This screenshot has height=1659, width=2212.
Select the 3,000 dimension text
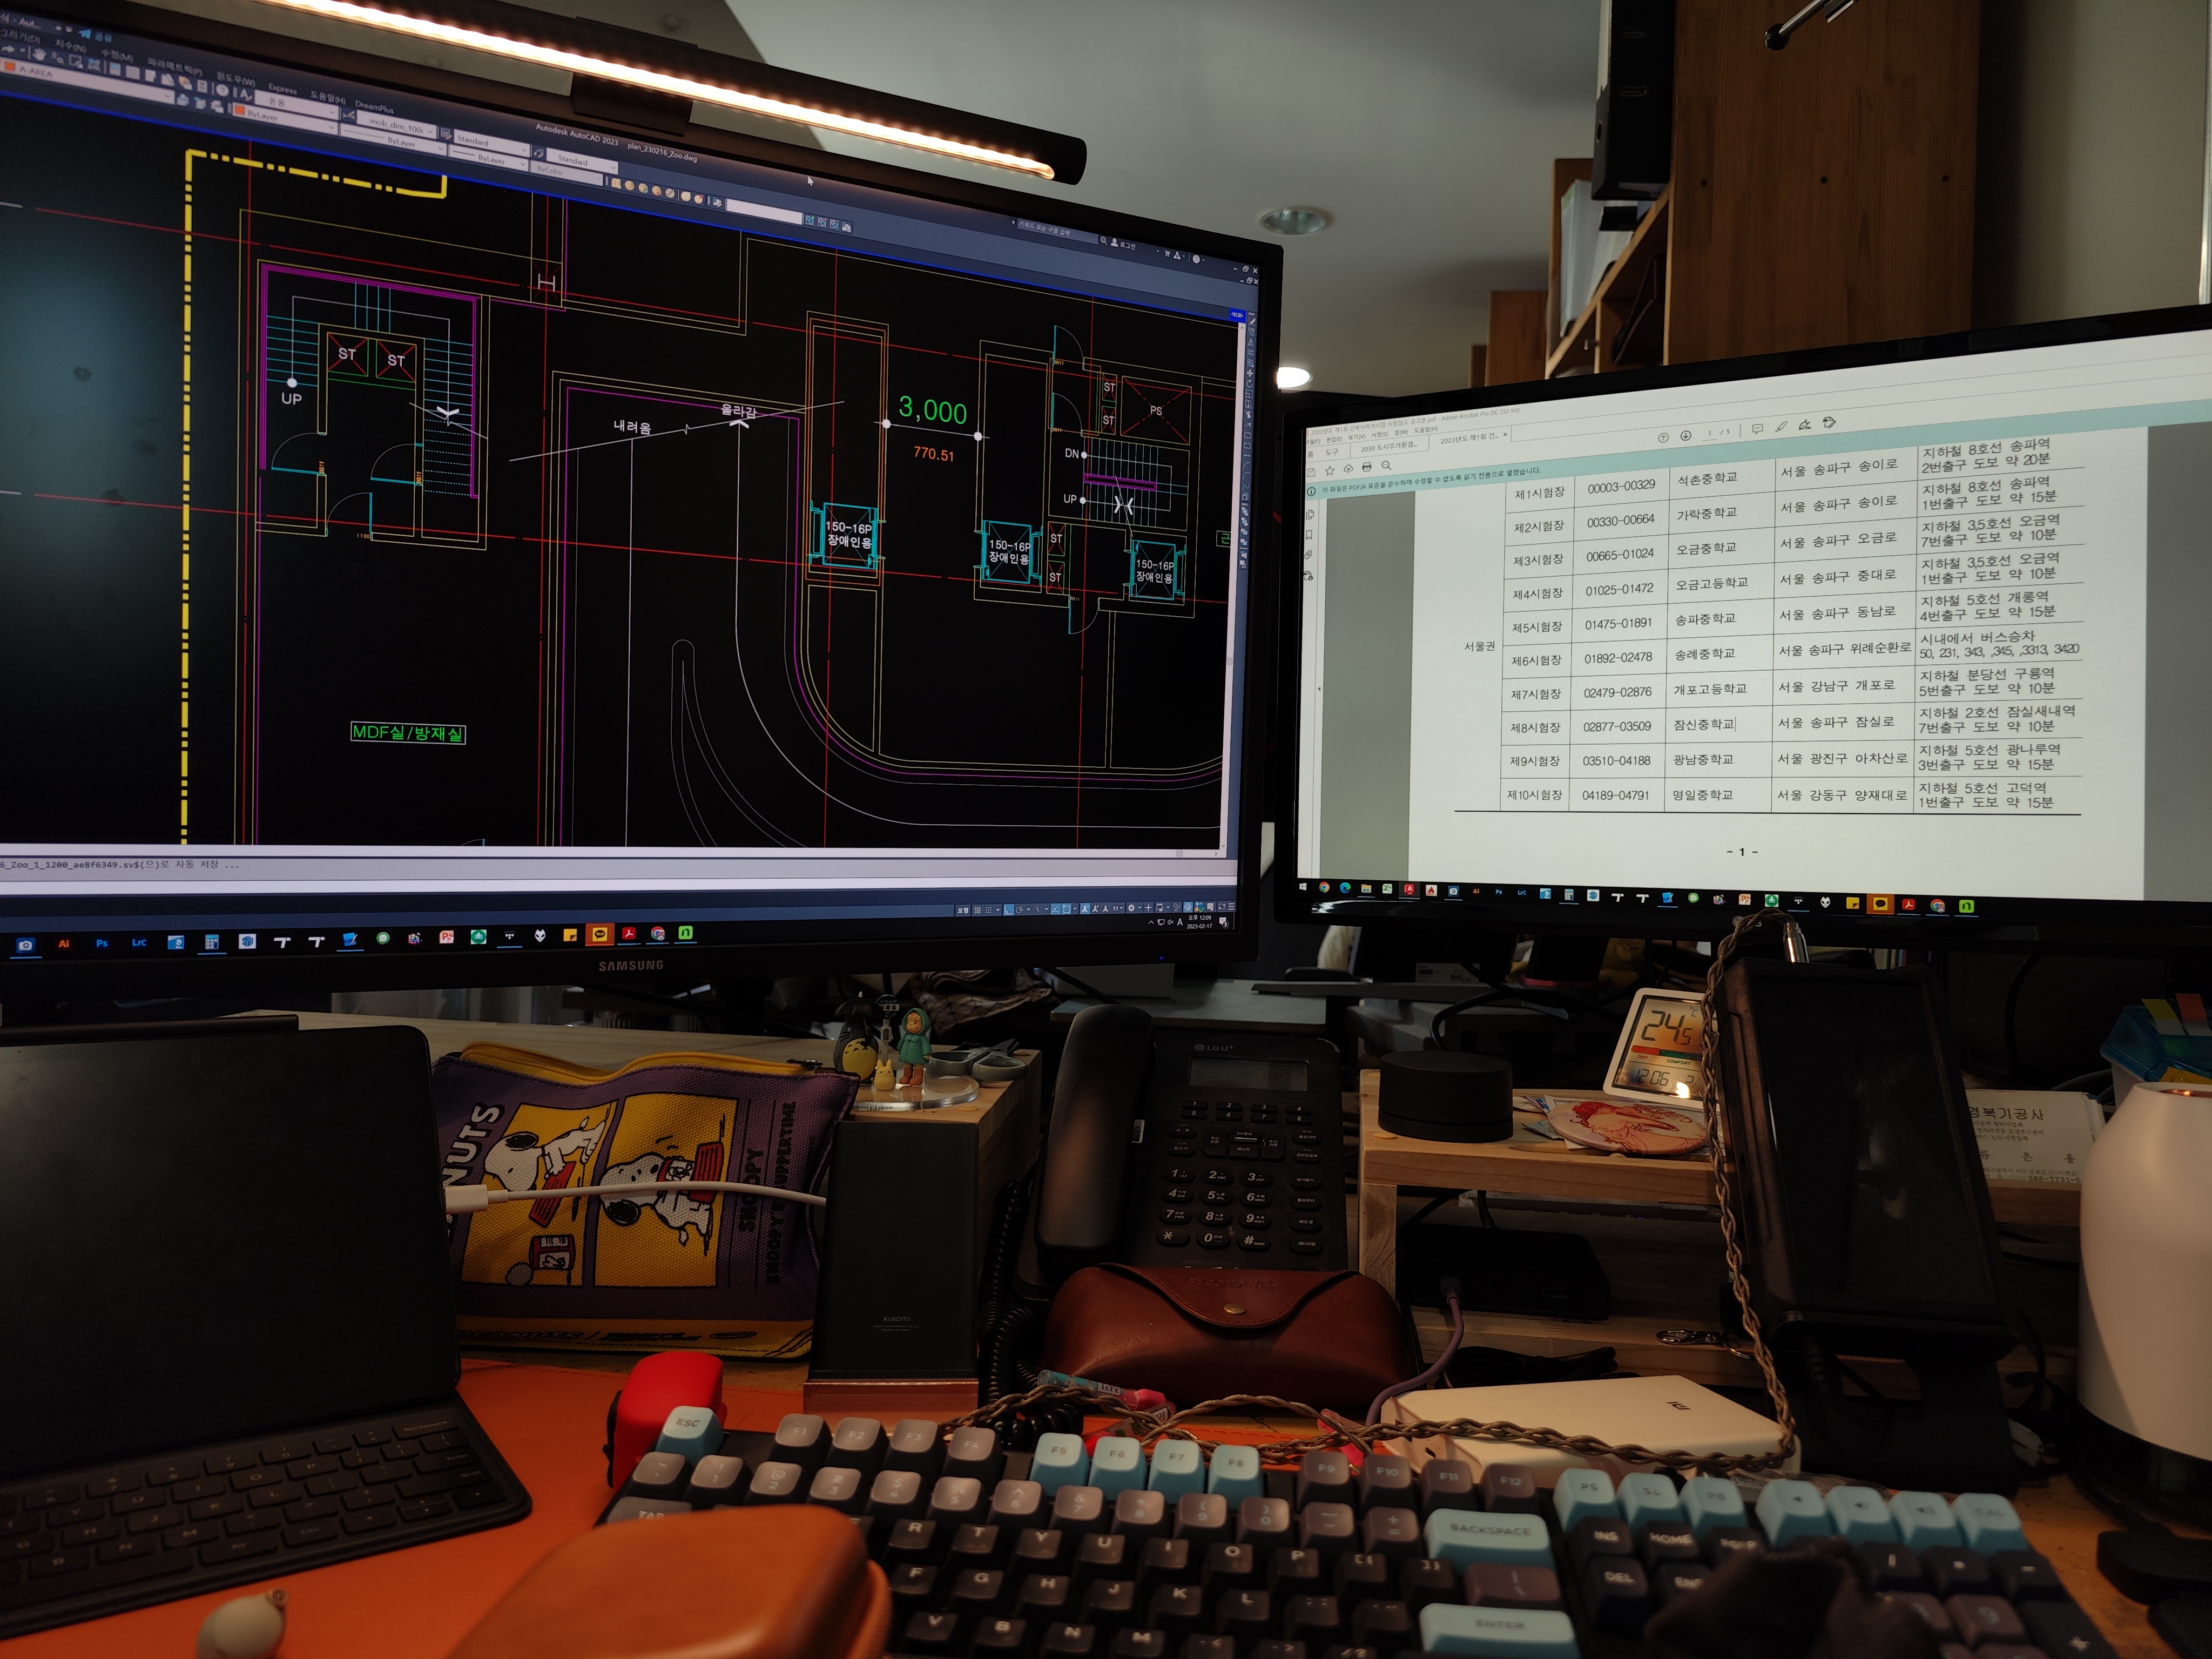pos(932,410)
